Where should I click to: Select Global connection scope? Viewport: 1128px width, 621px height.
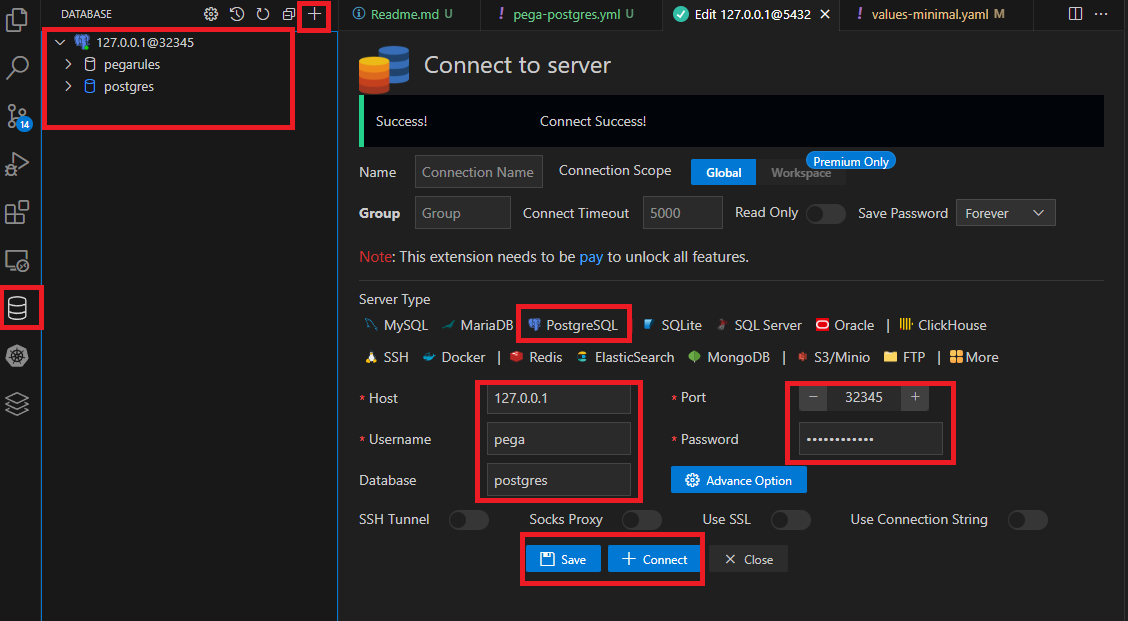click(x=723, y=172)
